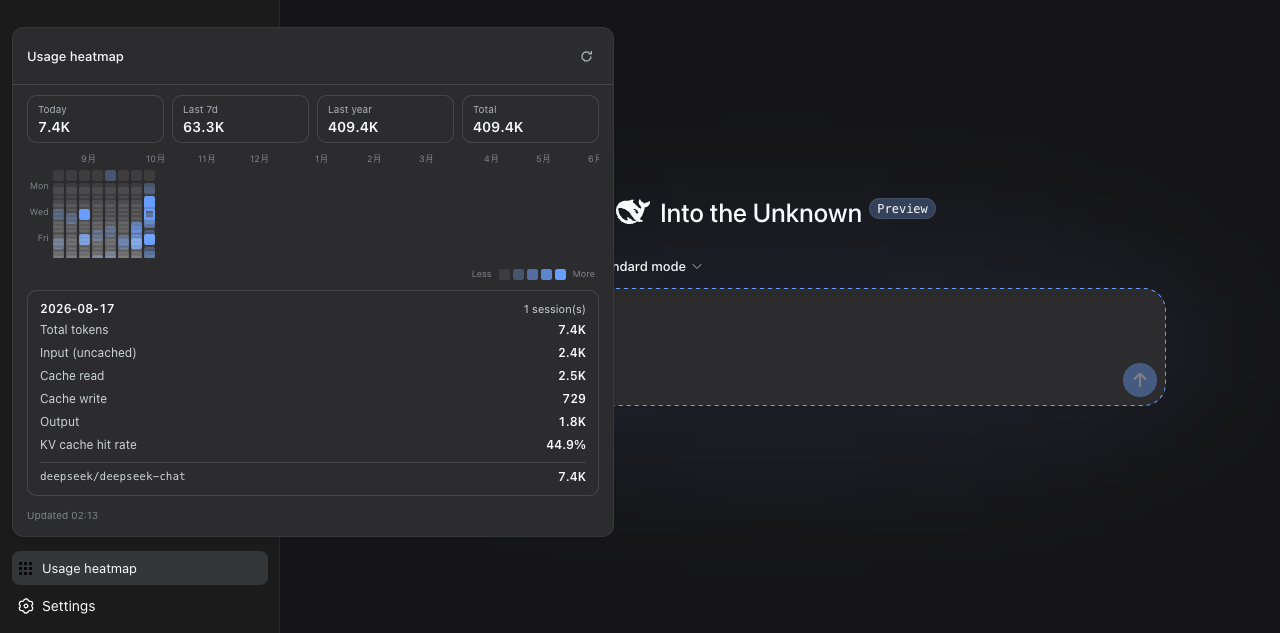Click the 5月 month label
The image size is (1280, 633).
coord(543,159)
